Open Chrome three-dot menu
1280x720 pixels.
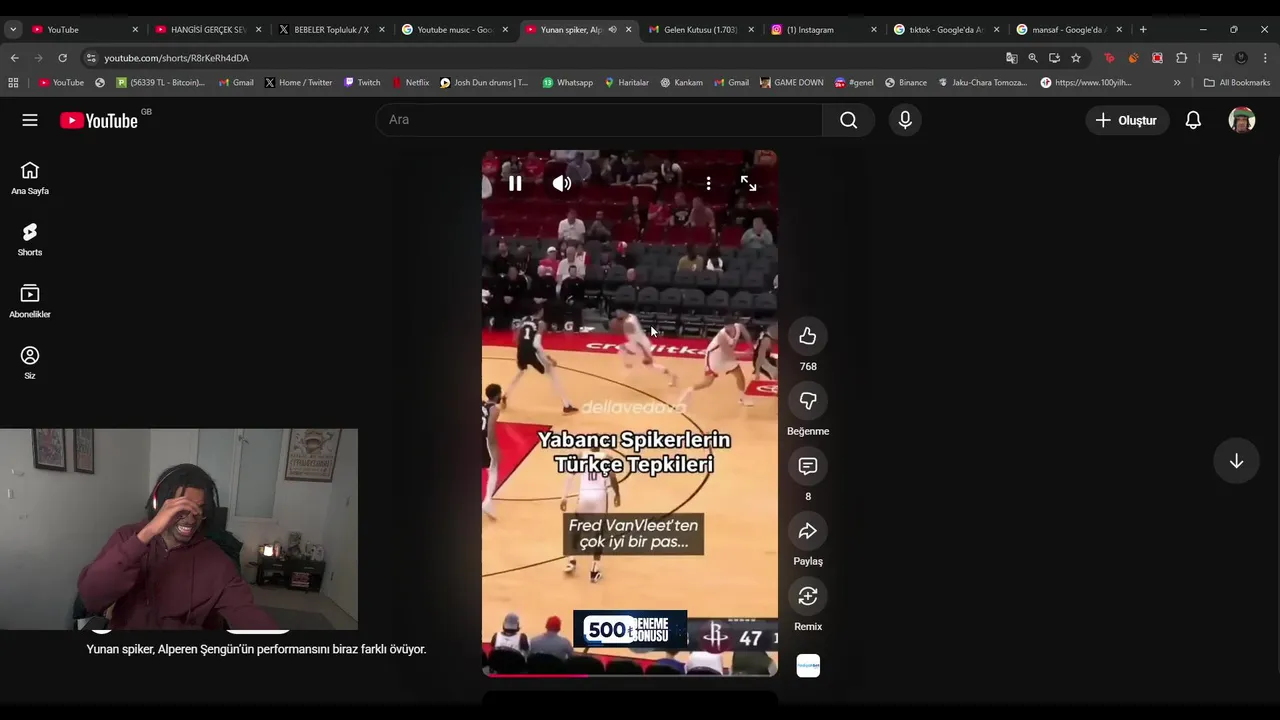tap(1265, 58)
